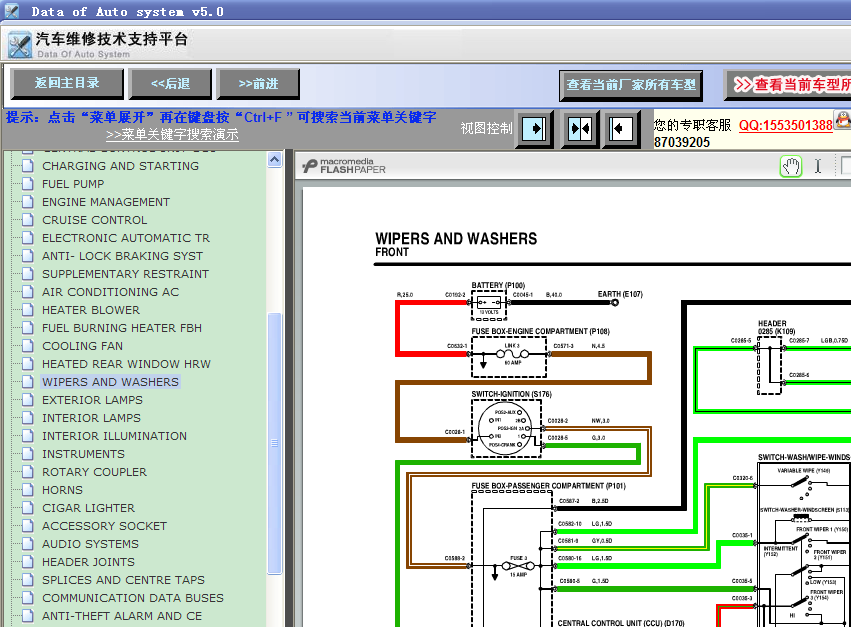Click the red 查看当前车型 button
Image resolution: width=851 pixels, height=627 pixels.
click(x=788, y=85)
